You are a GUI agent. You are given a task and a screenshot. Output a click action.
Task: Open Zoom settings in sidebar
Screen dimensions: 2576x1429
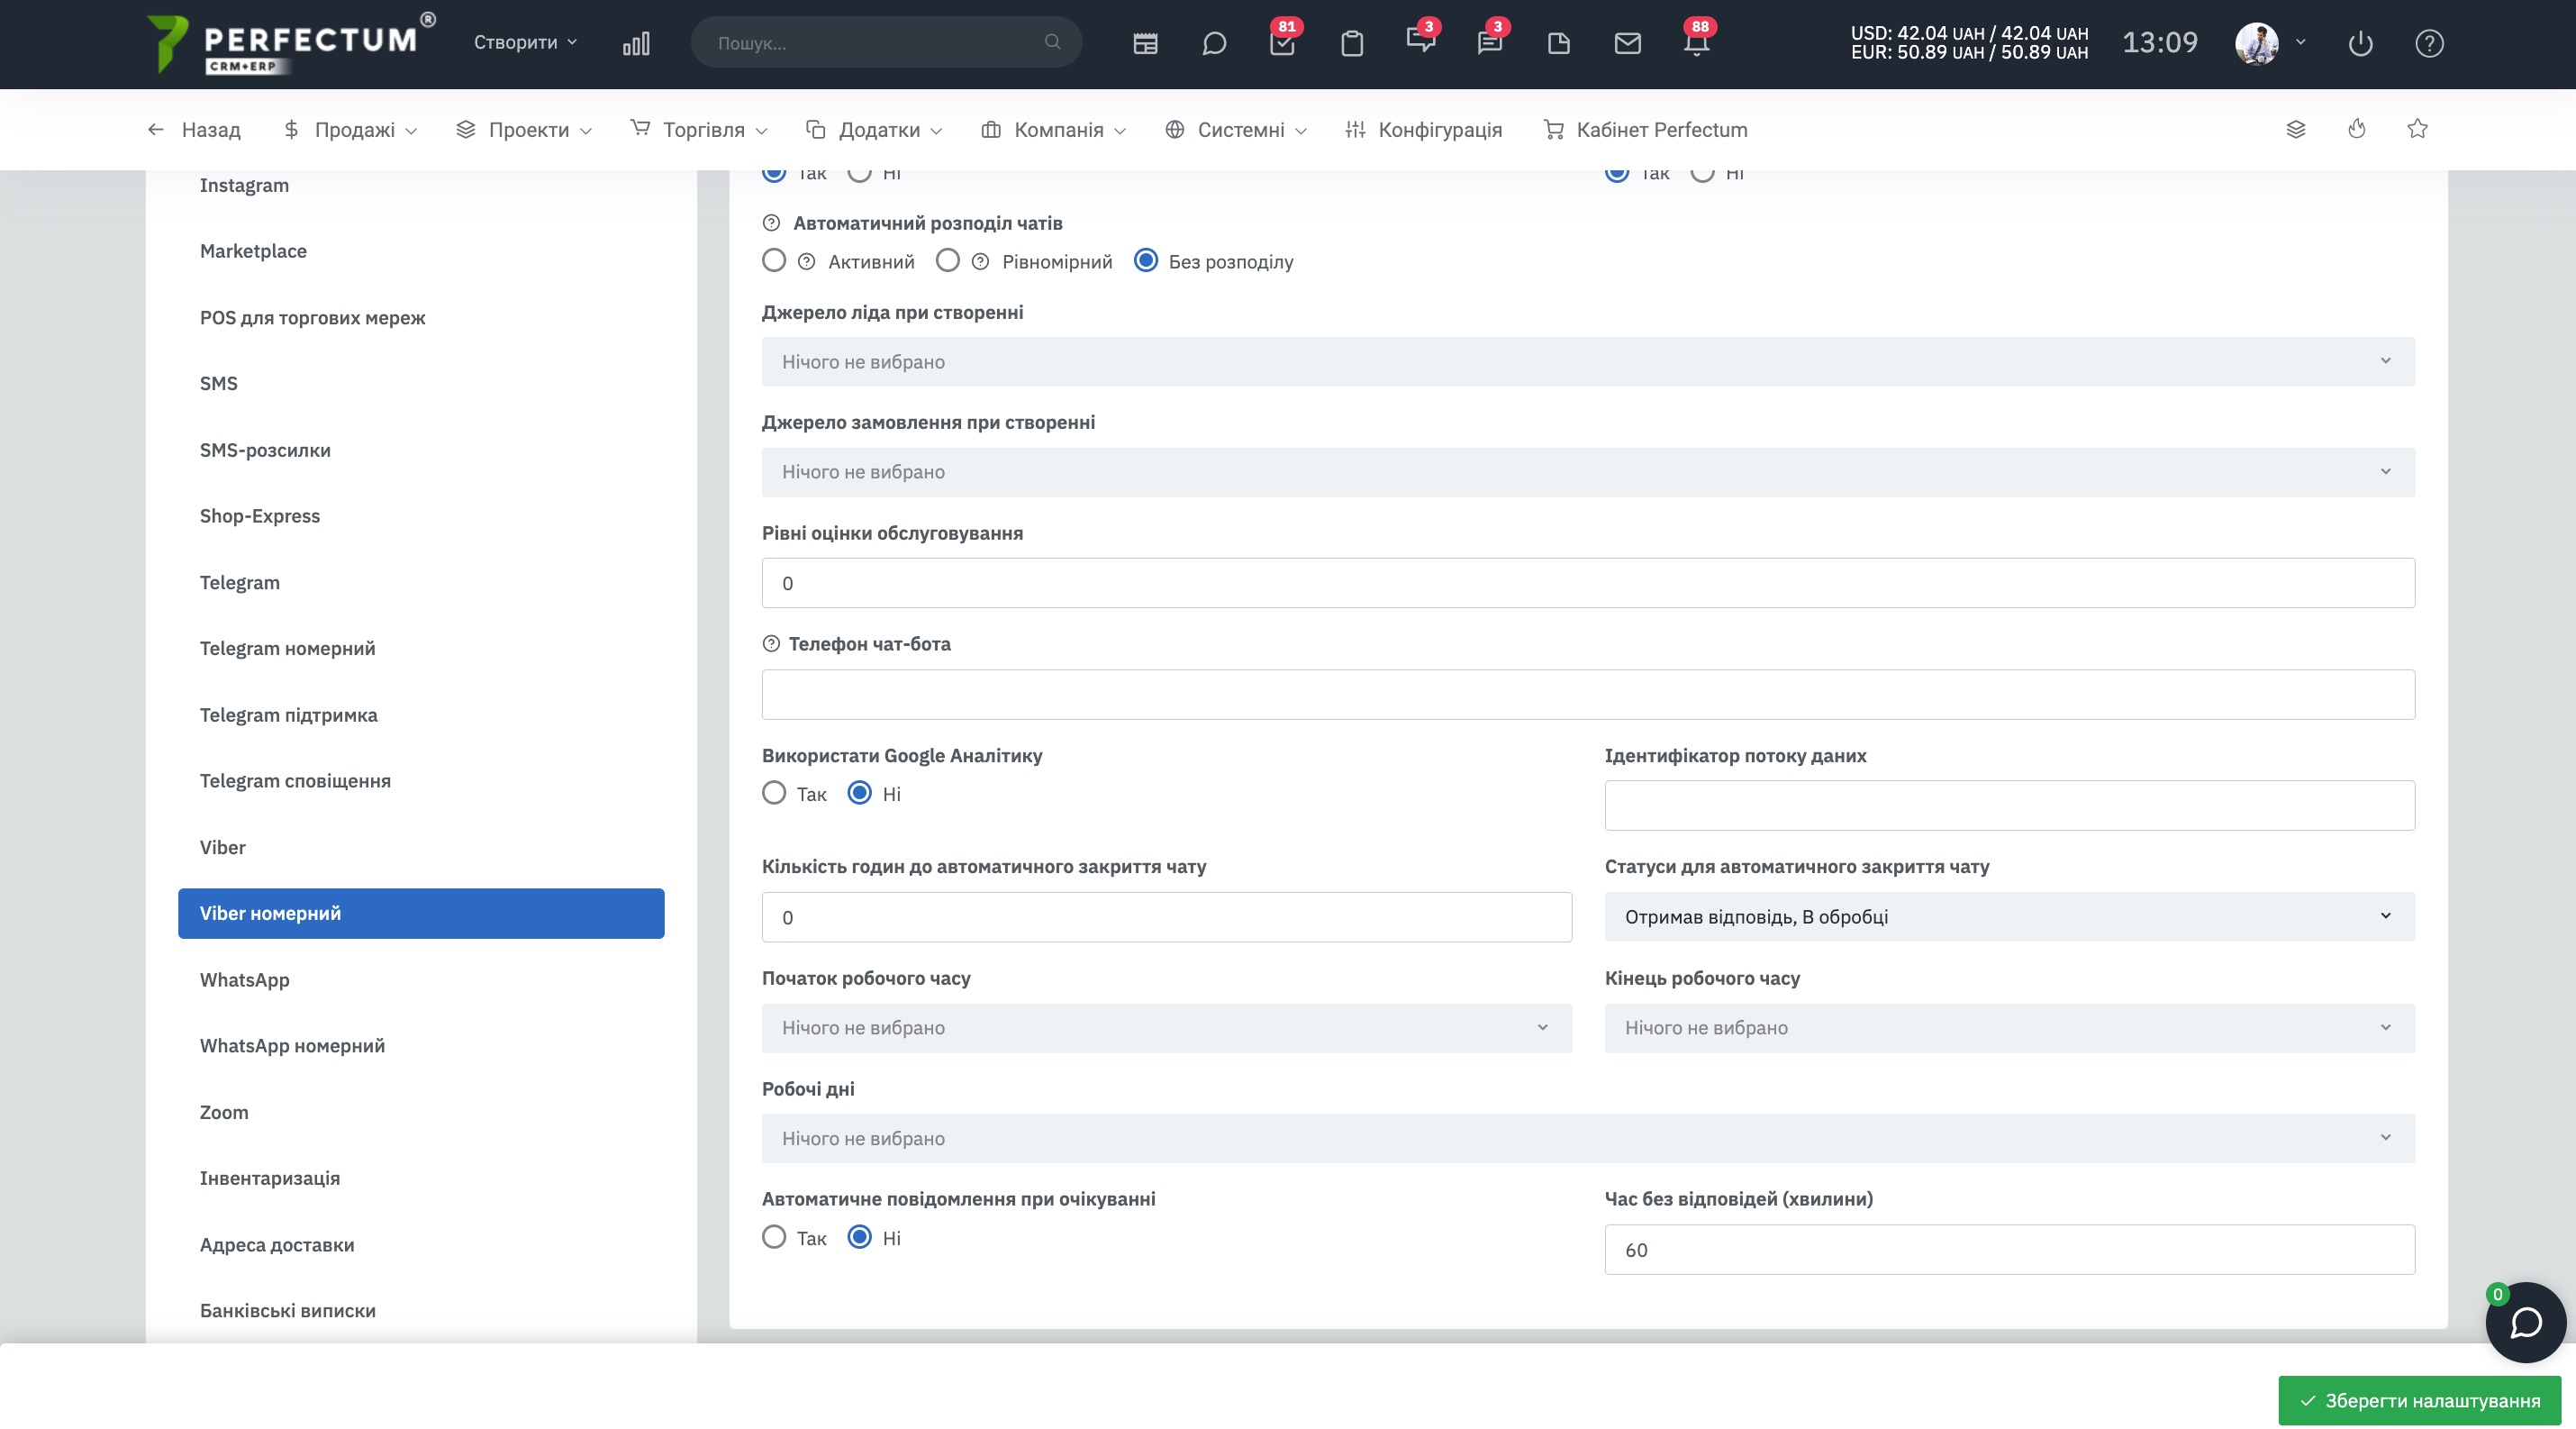pyautogui.click(x=224, y=1113)
